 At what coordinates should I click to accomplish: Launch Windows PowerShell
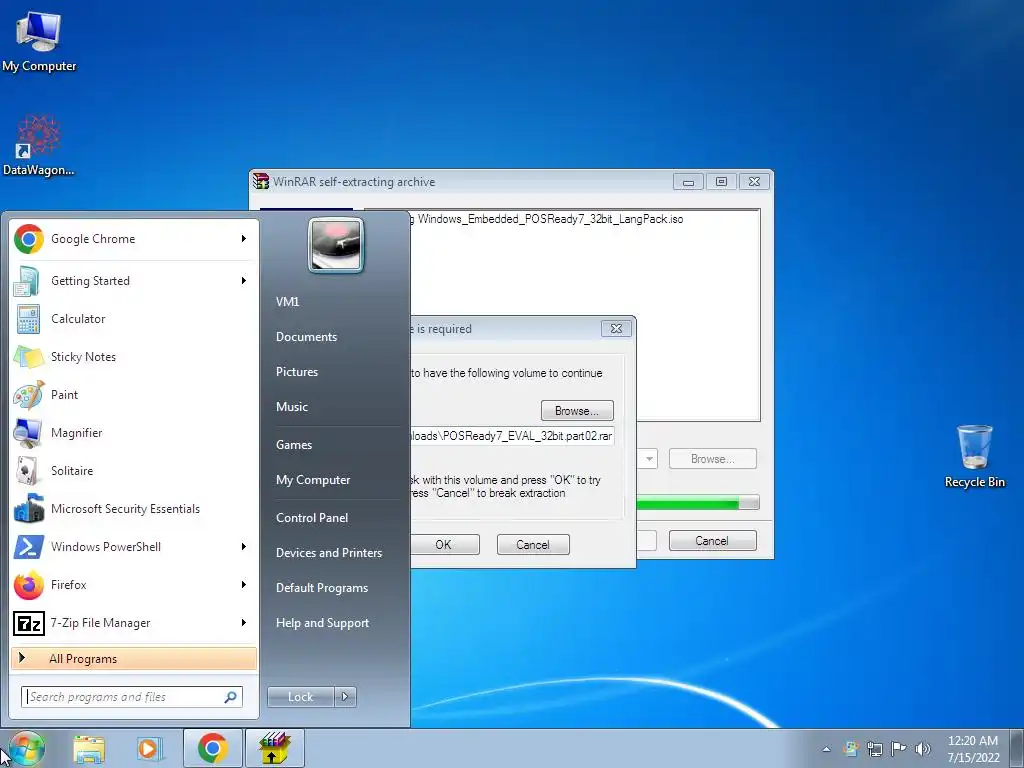(134, 547)
